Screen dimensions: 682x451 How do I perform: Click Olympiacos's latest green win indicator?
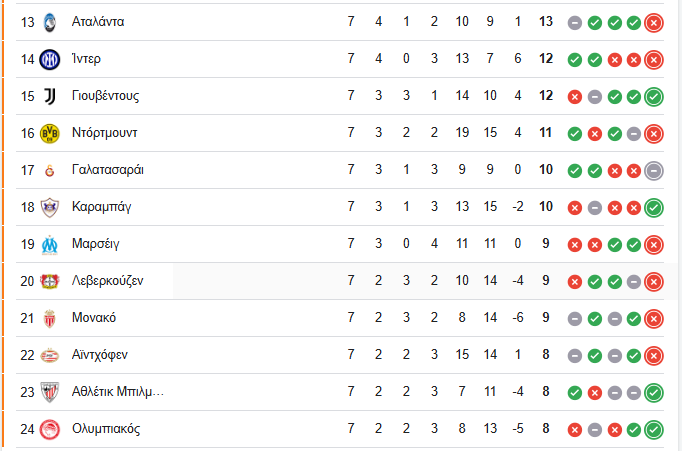(654, 429)
